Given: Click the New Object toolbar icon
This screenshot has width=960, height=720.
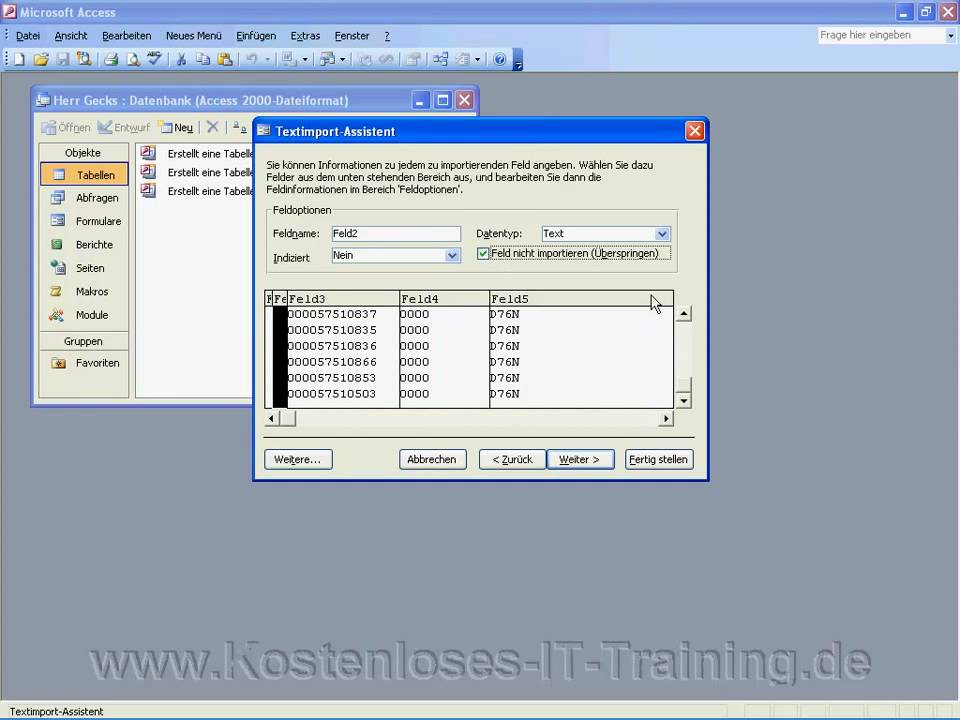Looking at the screenshot, I should pyautogui.click(x=463, y=59).
